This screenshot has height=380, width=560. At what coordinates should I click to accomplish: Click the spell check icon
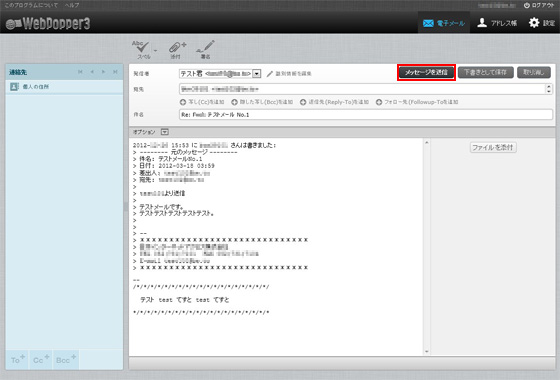(x=142, y=49)
